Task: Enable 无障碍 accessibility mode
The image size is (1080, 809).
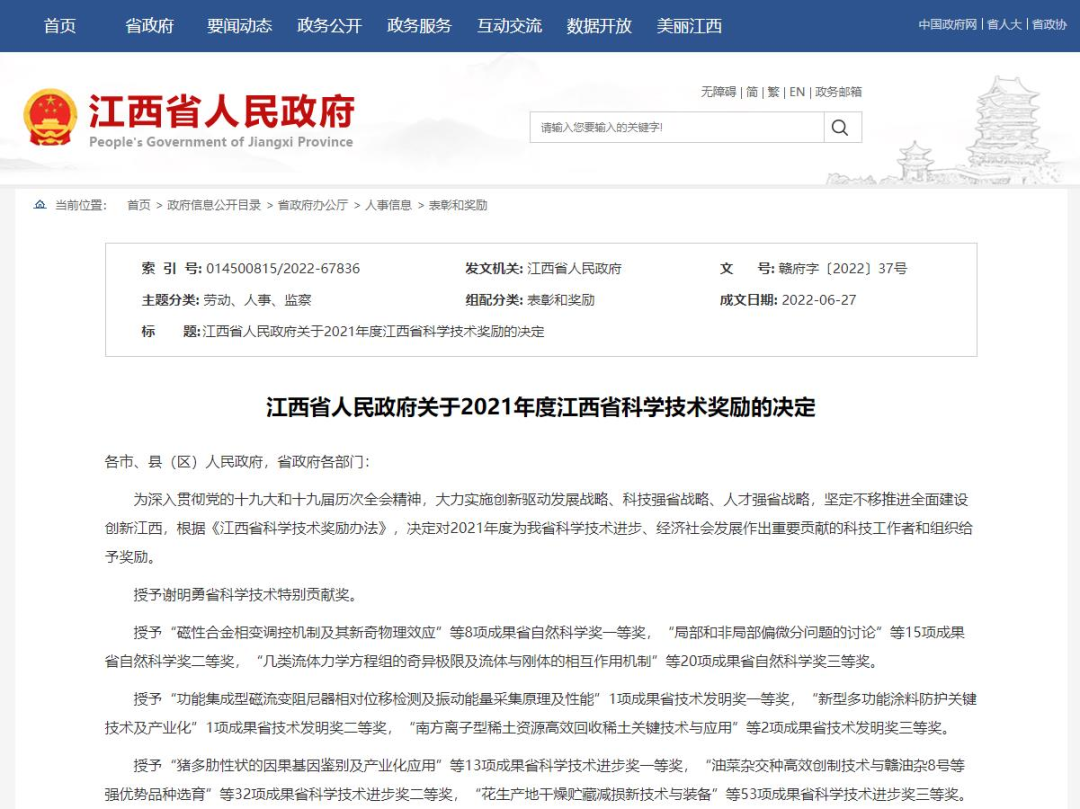Action: coord(718,92)
